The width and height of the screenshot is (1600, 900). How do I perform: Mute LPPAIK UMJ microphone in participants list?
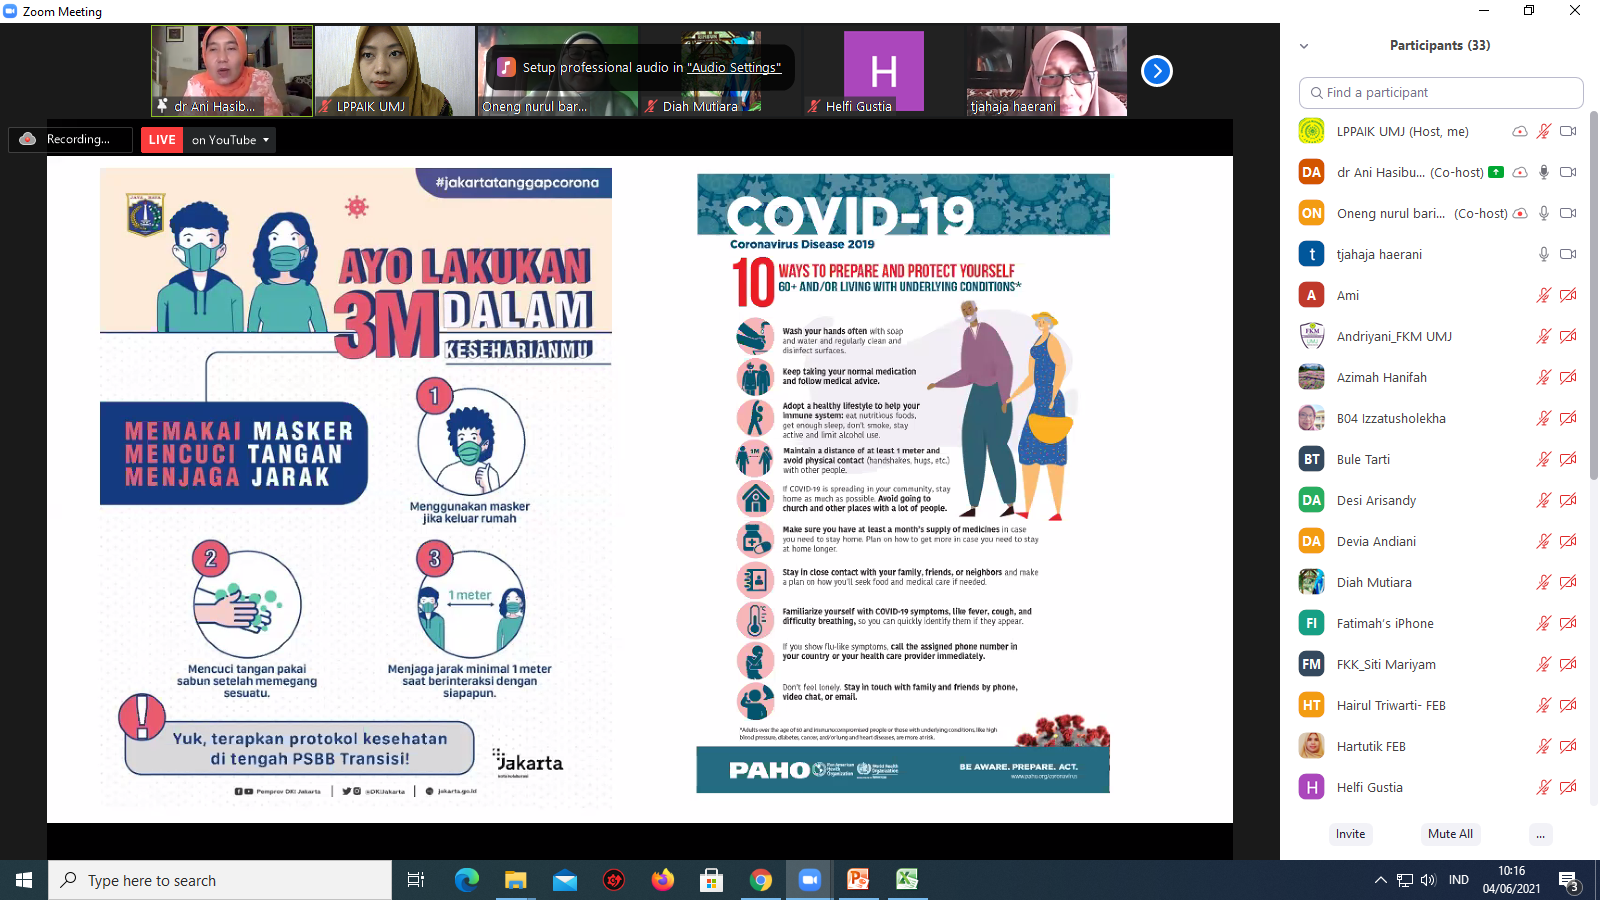tap(1544, 131)
